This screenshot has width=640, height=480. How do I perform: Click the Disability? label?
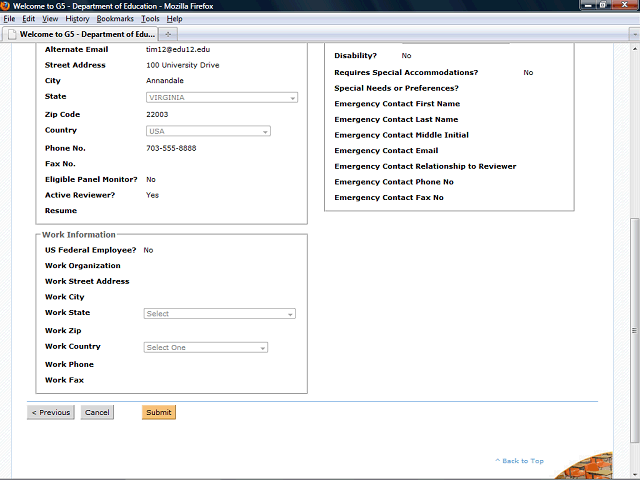pos(356,56)
